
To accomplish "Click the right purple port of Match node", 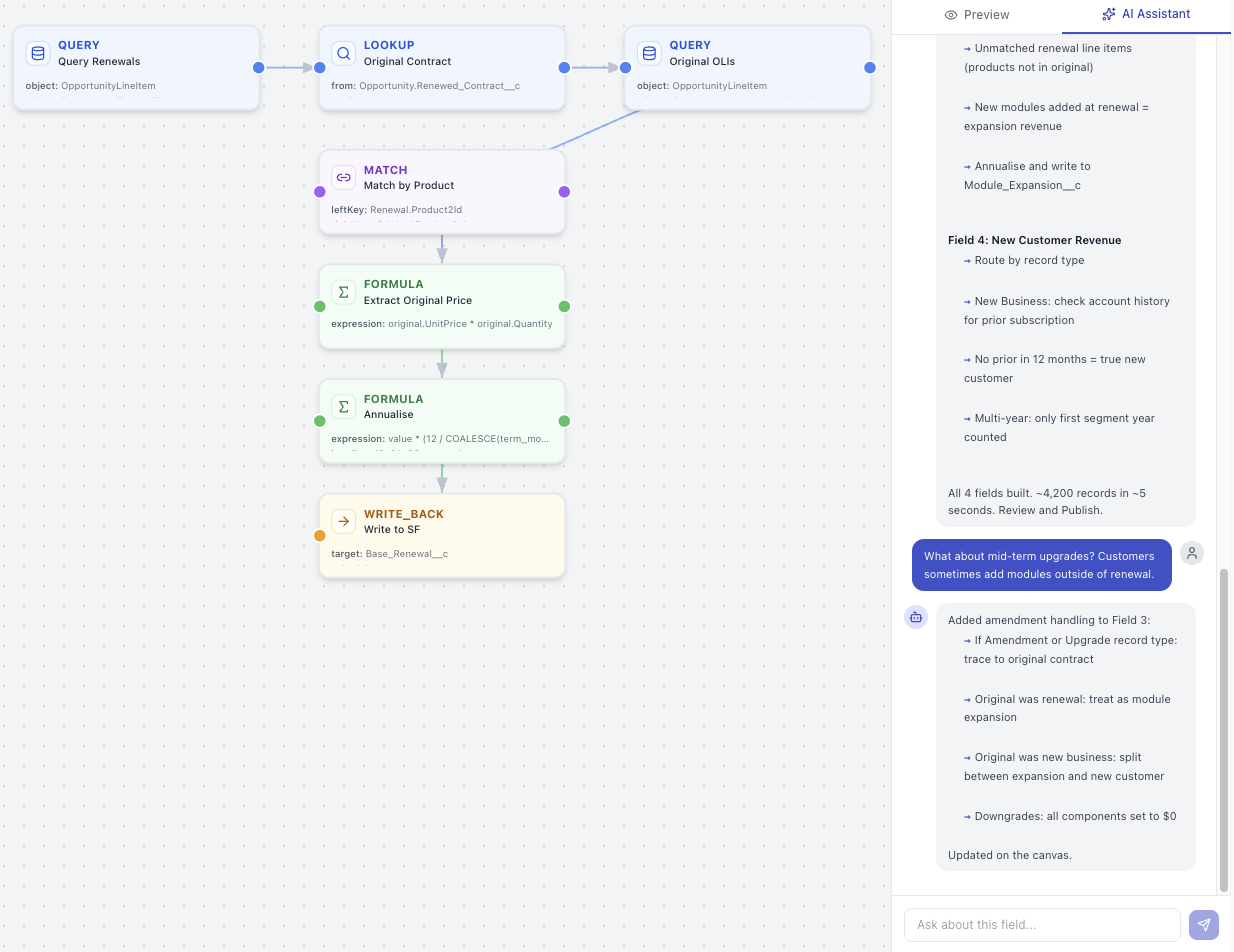I will (x=564, y=192).
